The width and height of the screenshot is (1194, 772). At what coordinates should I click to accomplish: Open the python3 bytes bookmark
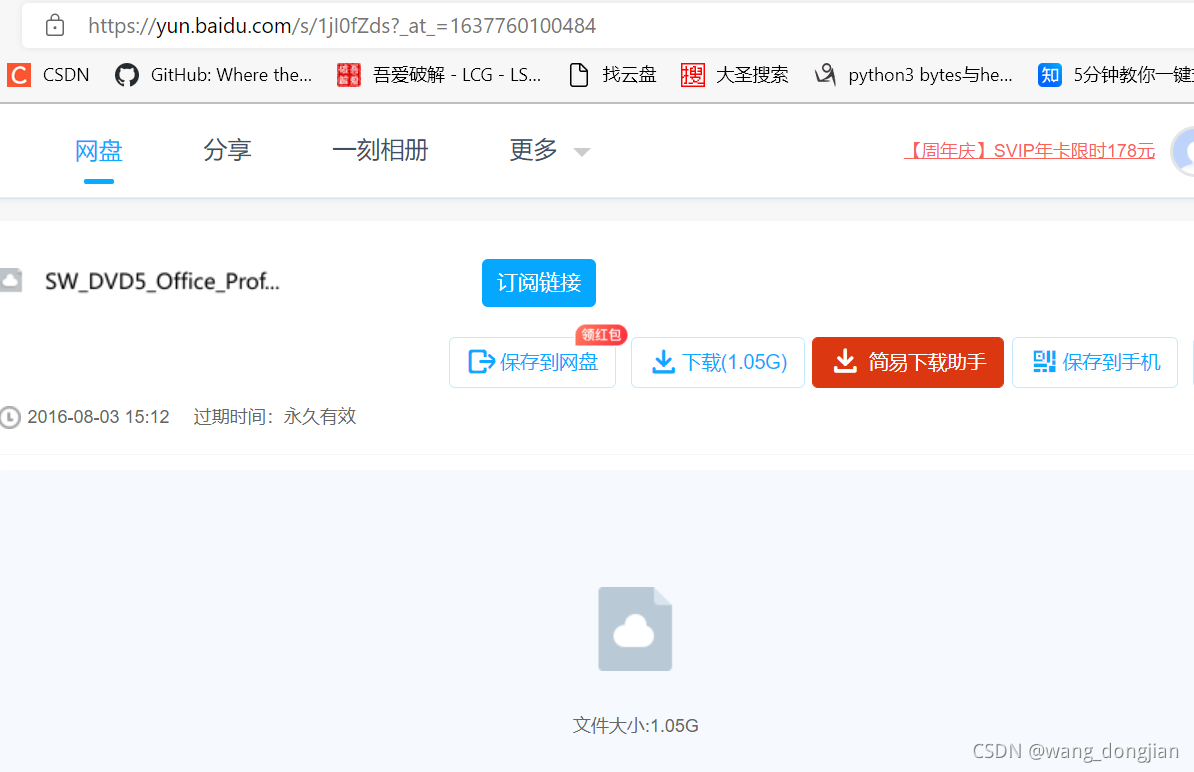(x=914, y=75)
